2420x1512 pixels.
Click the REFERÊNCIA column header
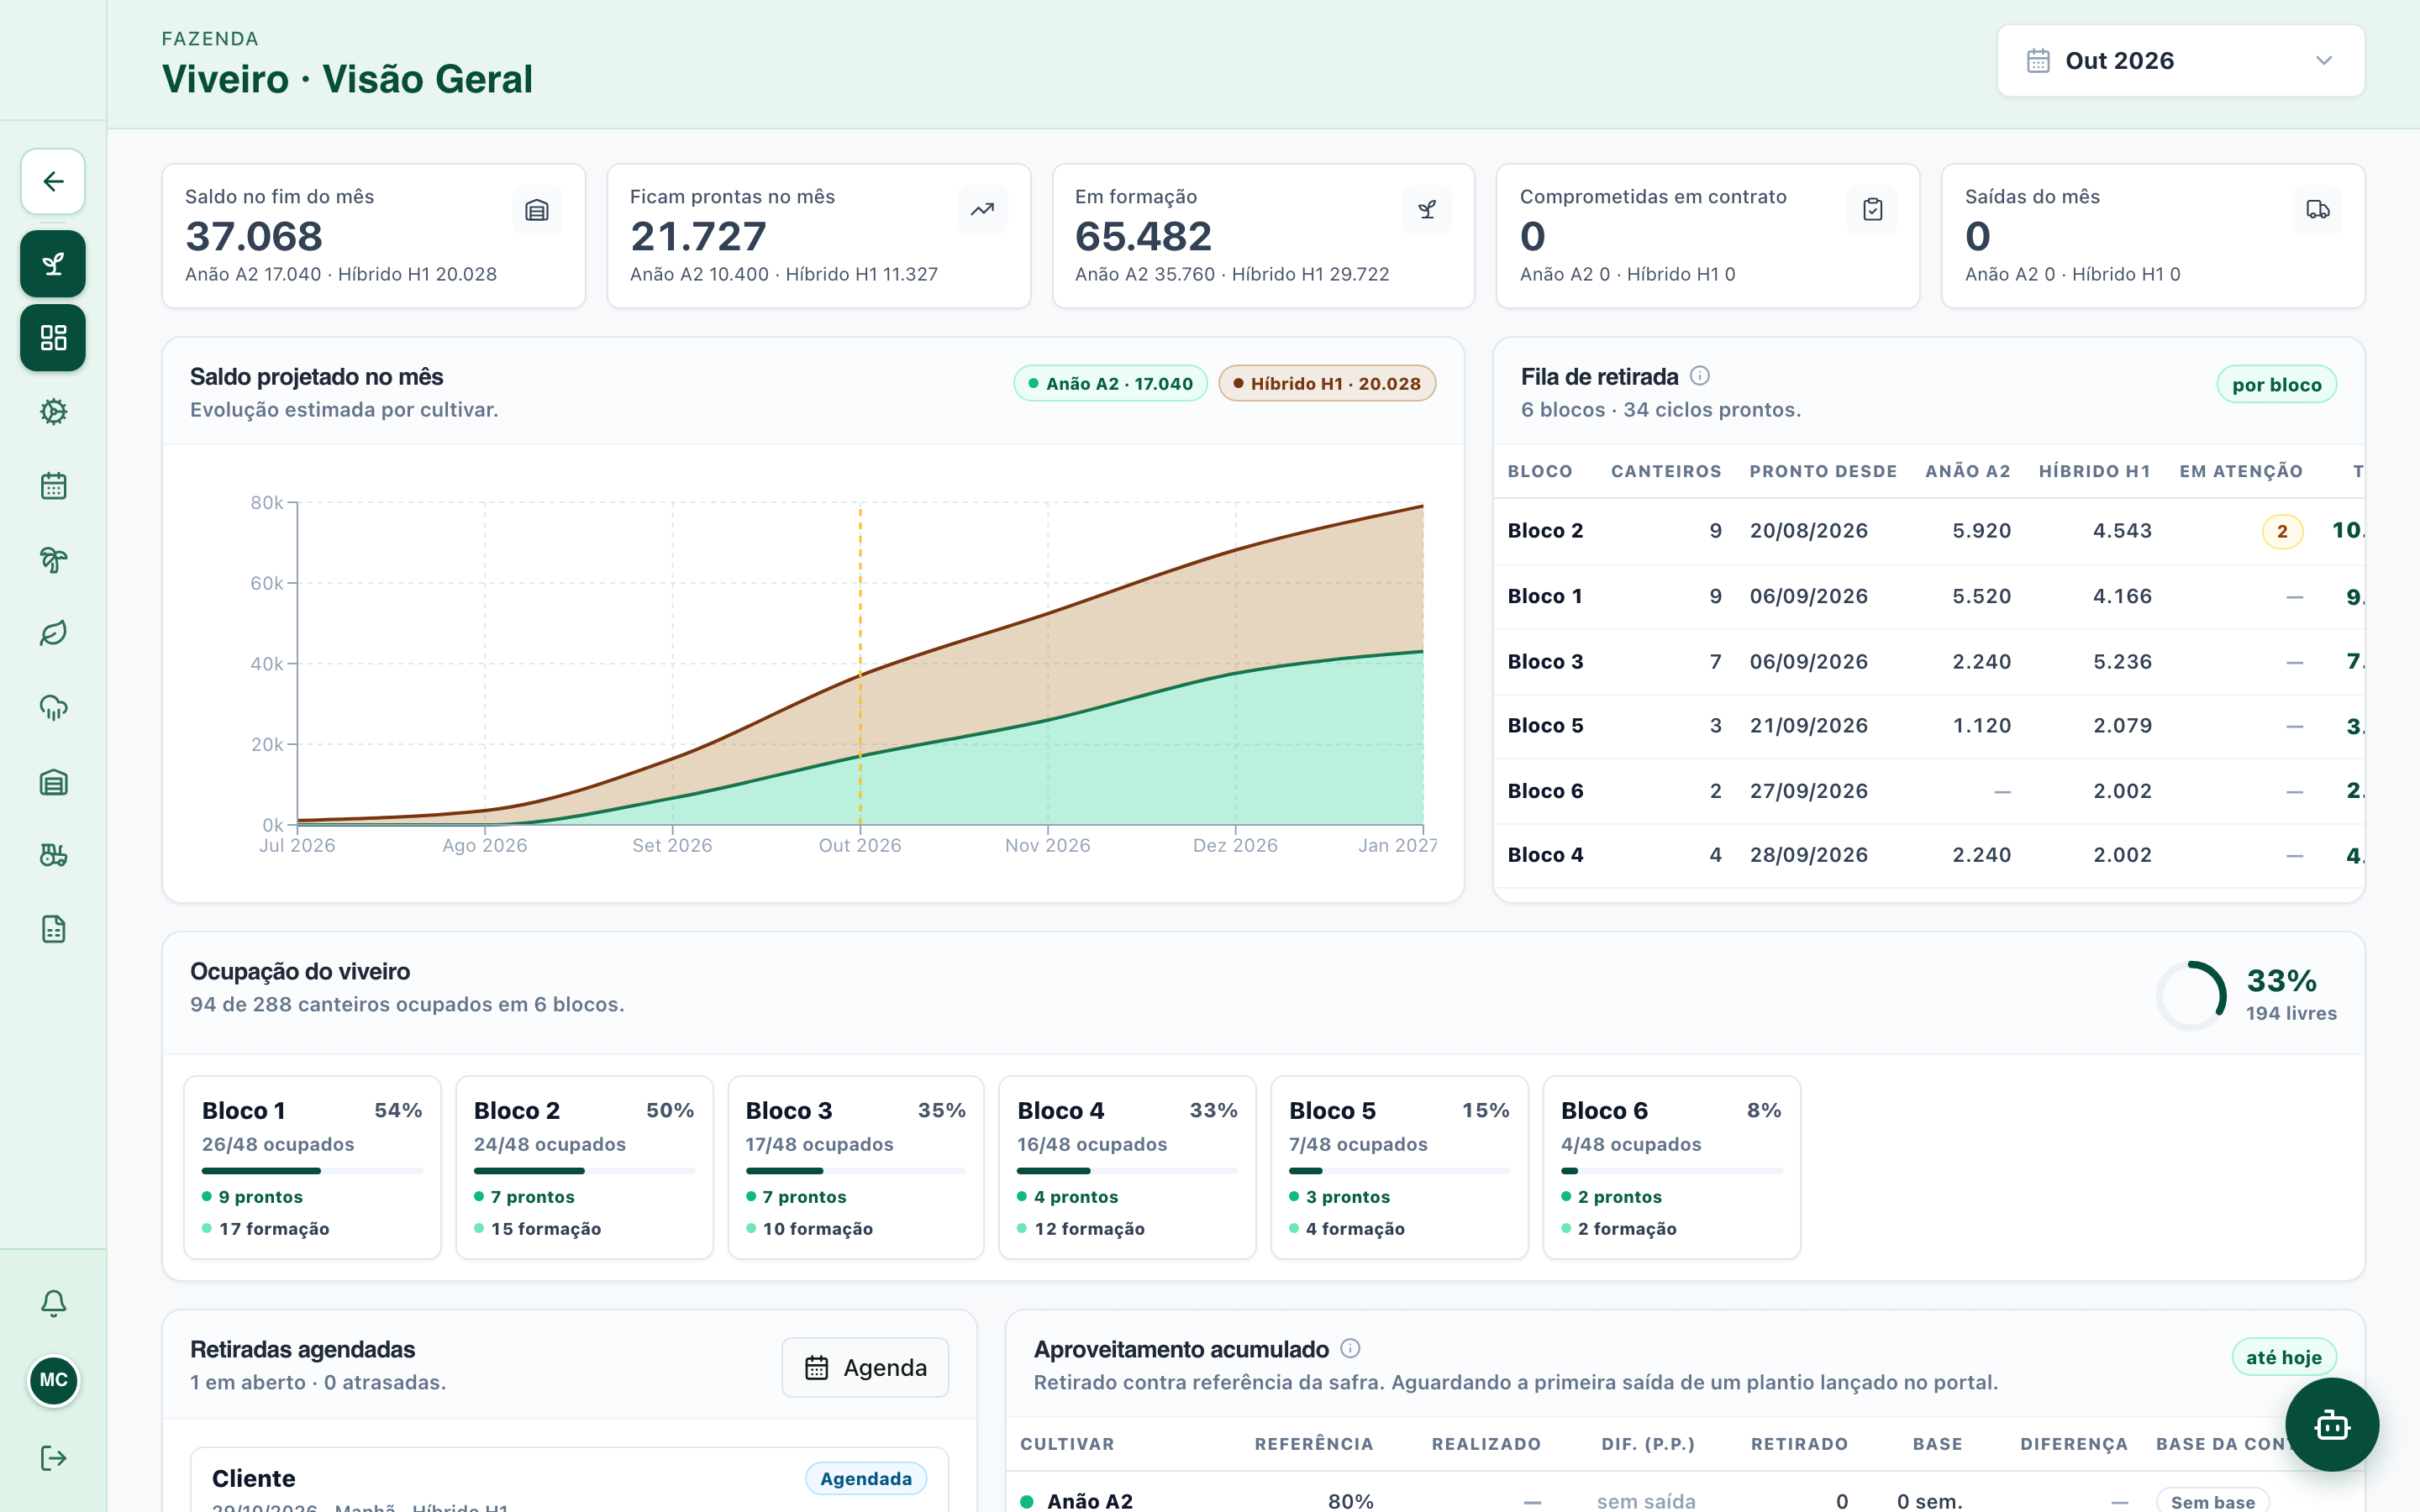pos(1314,1444)
